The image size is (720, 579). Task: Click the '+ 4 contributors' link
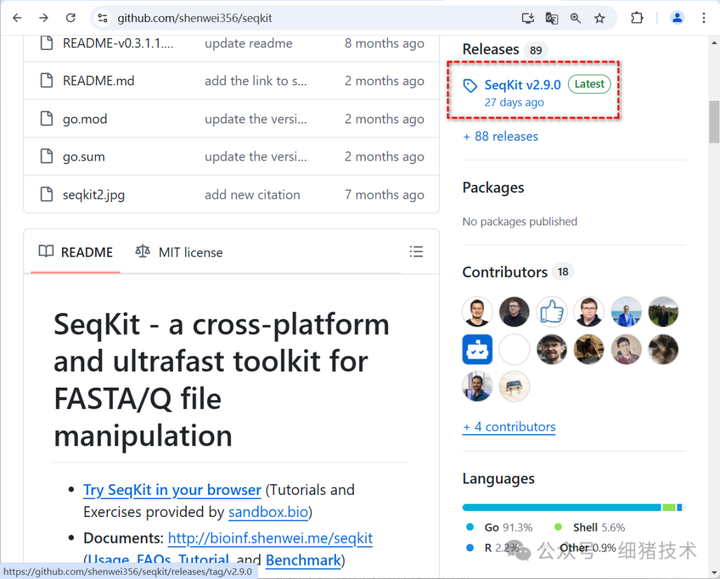coord(509,426)
